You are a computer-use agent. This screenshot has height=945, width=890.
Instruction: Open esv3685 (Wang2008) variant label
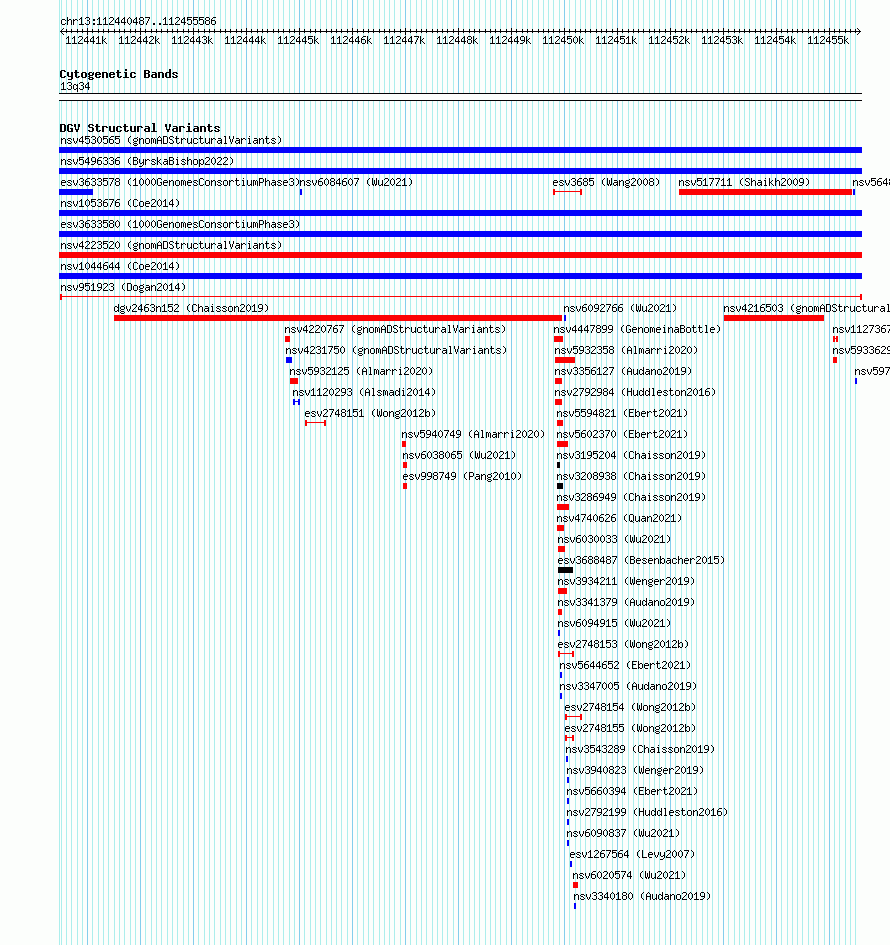[606, 182]
